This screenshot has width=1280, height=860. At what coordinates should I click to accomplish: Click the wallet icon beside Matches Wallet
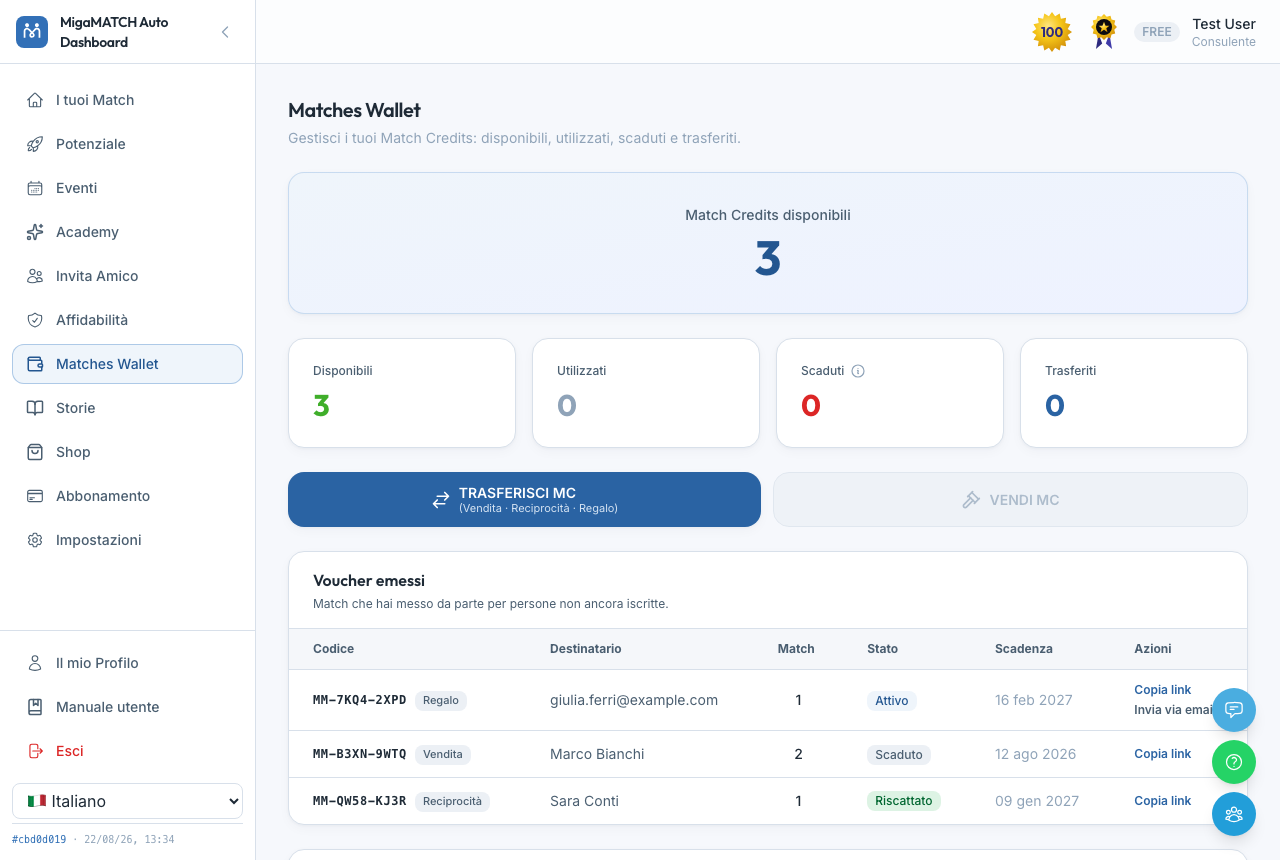point(35,364)
